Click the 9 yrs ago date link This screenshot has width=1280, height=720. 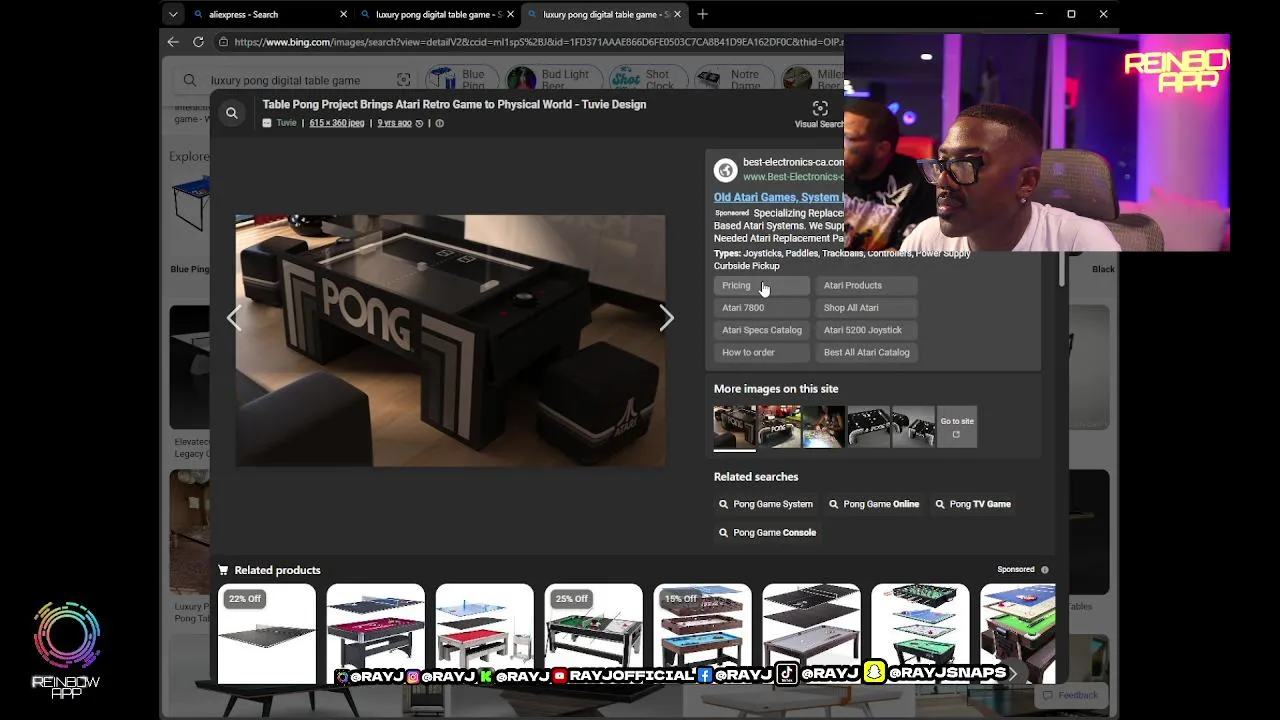point(394,123)
